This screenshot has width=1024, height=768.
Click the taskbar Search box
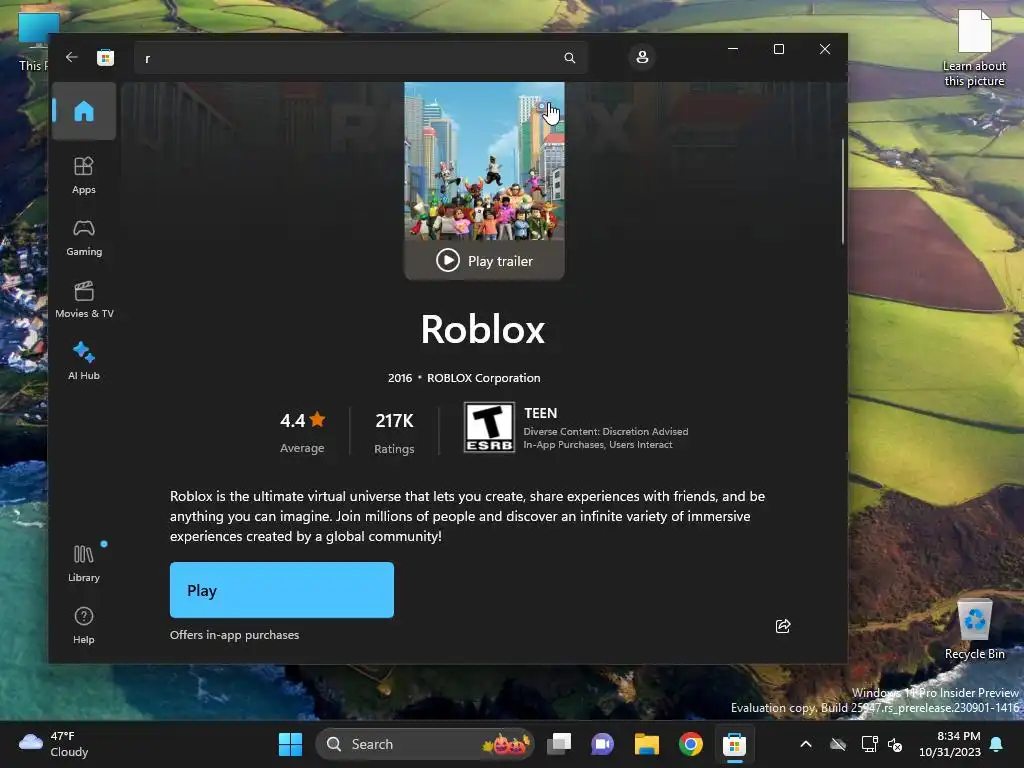pyautogui.click(x=425, y=744)
